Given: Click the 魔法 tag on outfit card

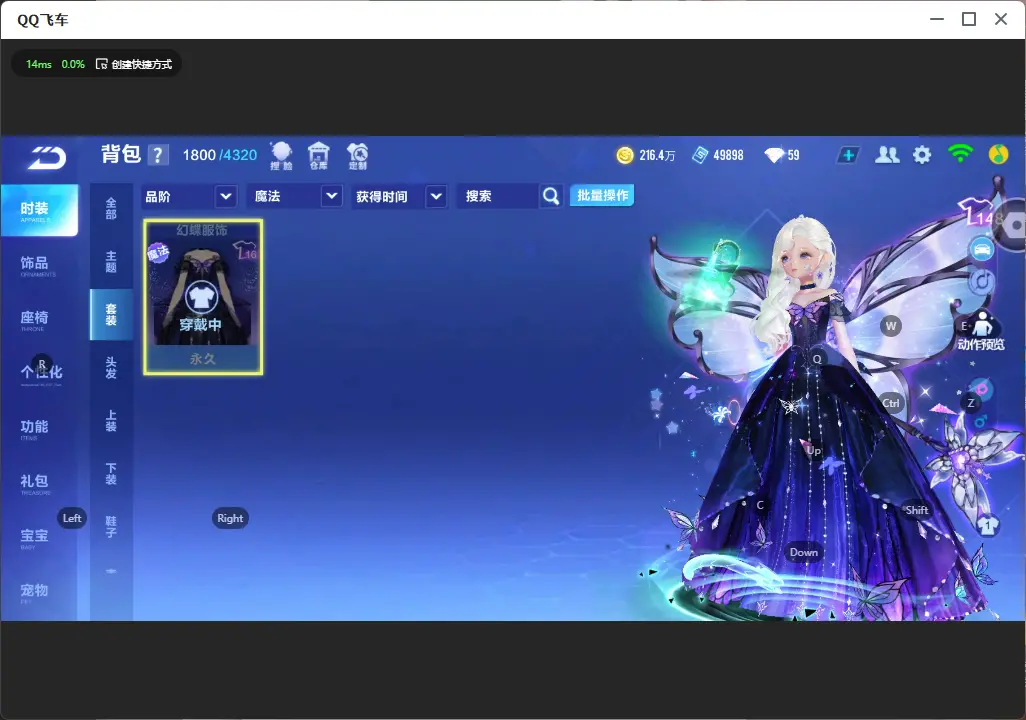Looking at the screenshot, I should click(x=158, y=252).
